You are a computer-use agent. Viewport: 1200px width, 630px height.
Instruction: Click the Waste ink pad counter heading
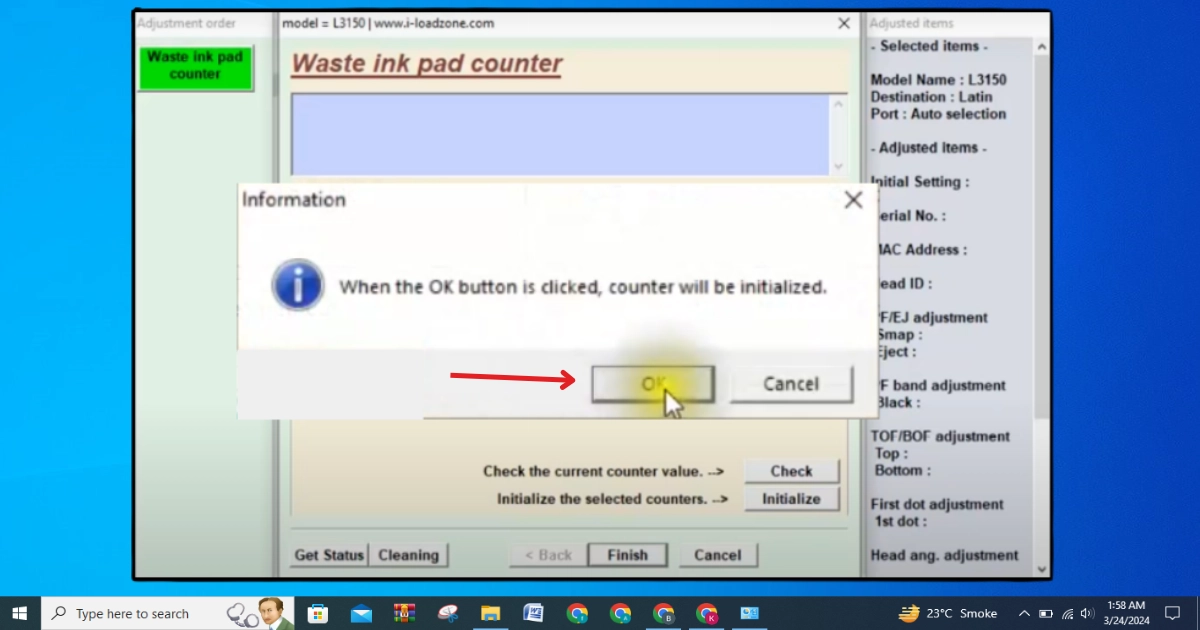pos(427,64)
